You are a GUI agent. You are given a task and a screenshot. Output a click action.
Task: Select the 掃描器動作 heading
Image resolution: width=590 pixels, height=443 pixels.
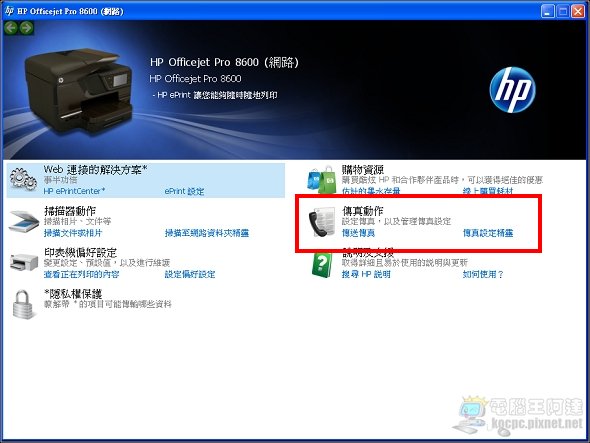pyautogui.click(x=70, y=211)
